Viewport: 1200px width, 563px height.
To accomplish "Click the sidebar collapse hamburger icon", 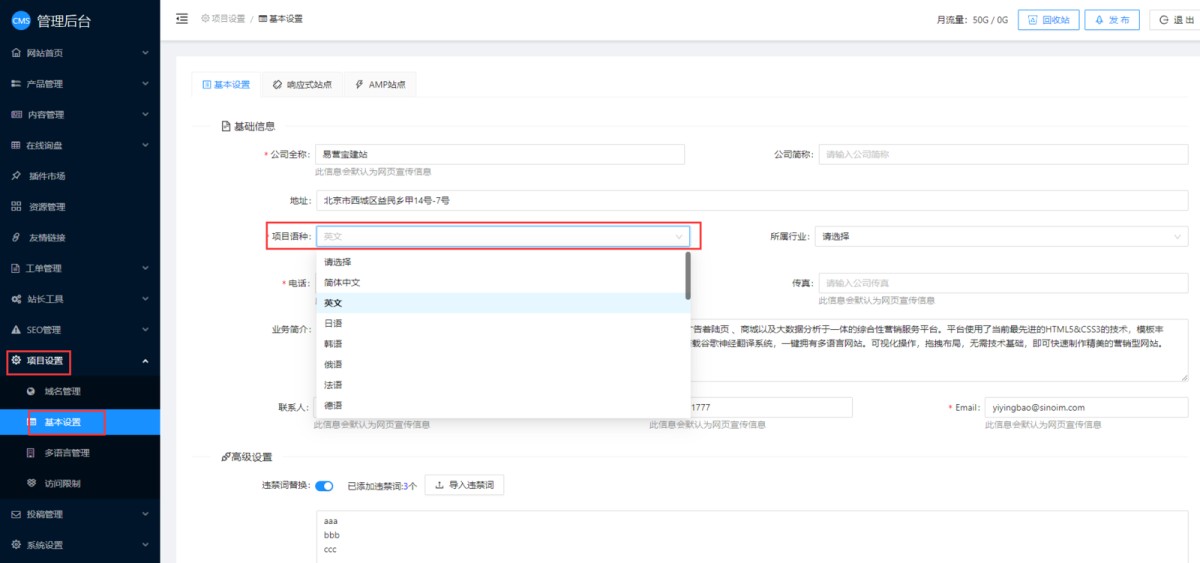I will [x=181, y=19].
